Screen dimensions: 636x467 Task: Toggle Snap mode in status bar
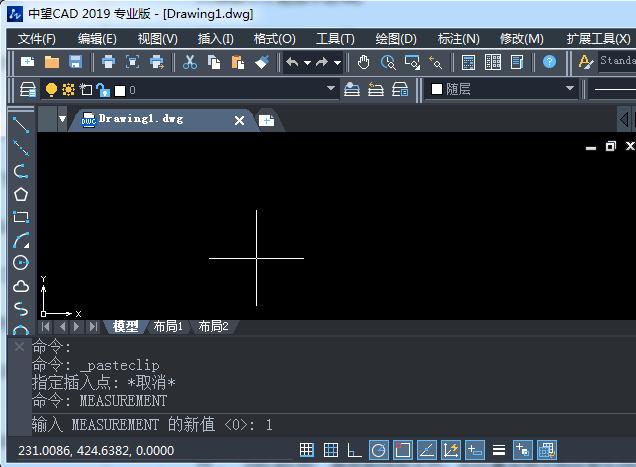(307, 450)
